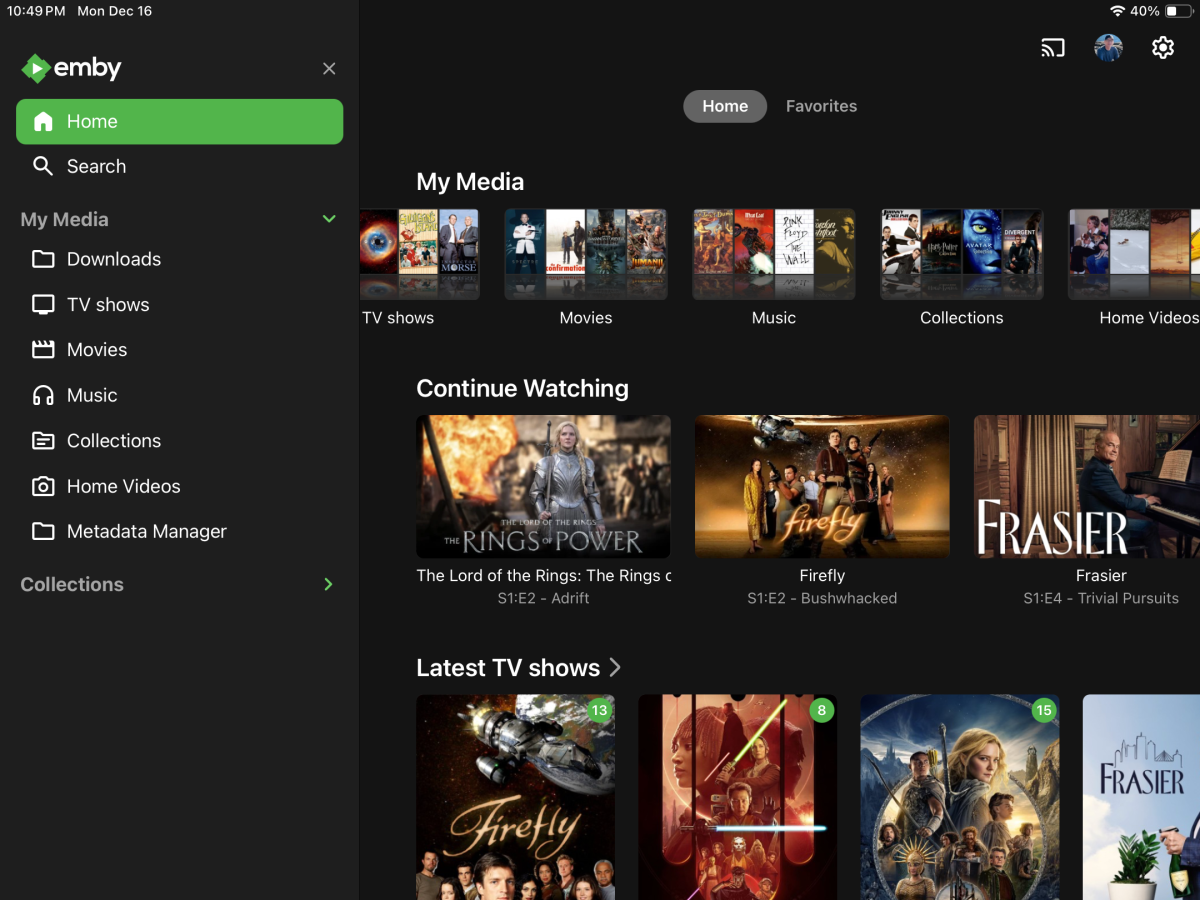The width and height of the screenshot is (1200, 900).
Task: Collapse the My Media sidebar section
Action: click(329, 219)
